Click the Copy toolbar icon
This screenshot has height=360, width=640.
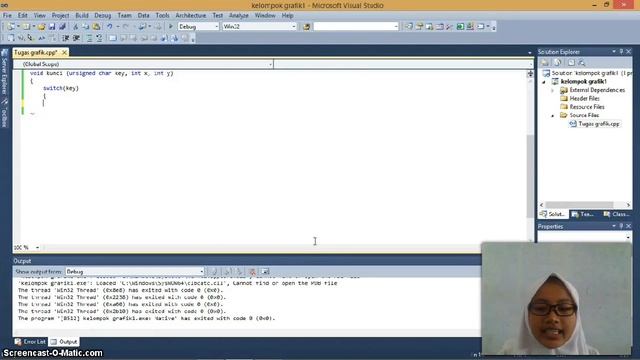coord(86,27)
